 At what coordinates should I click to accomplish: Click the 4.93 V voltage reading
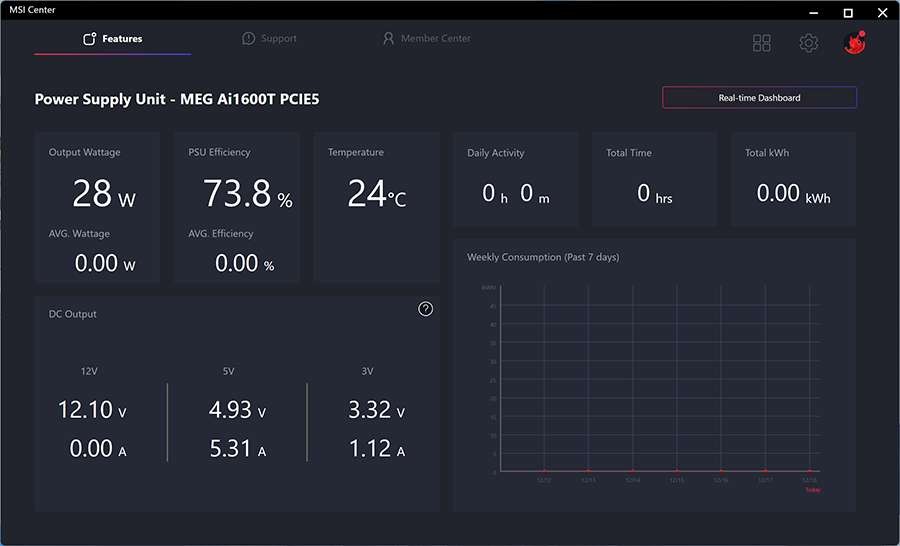[x=237, y=410]
